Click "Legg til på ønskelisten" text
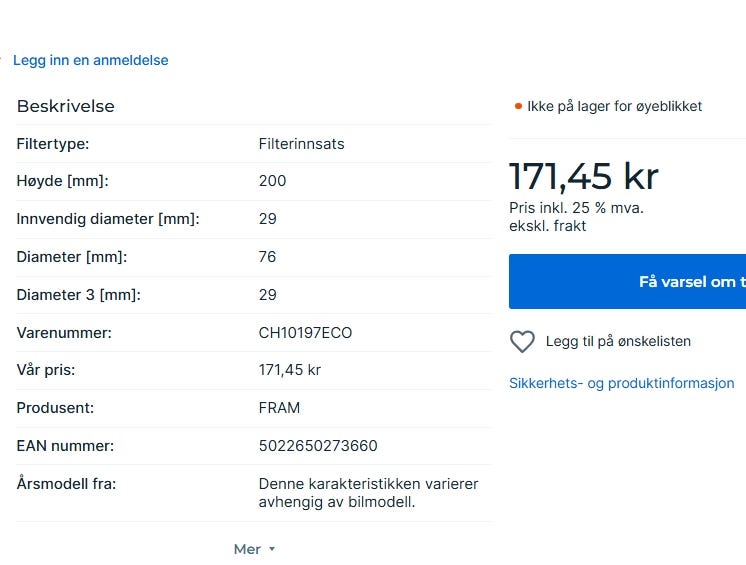The image size is (746, 565). 618,341
